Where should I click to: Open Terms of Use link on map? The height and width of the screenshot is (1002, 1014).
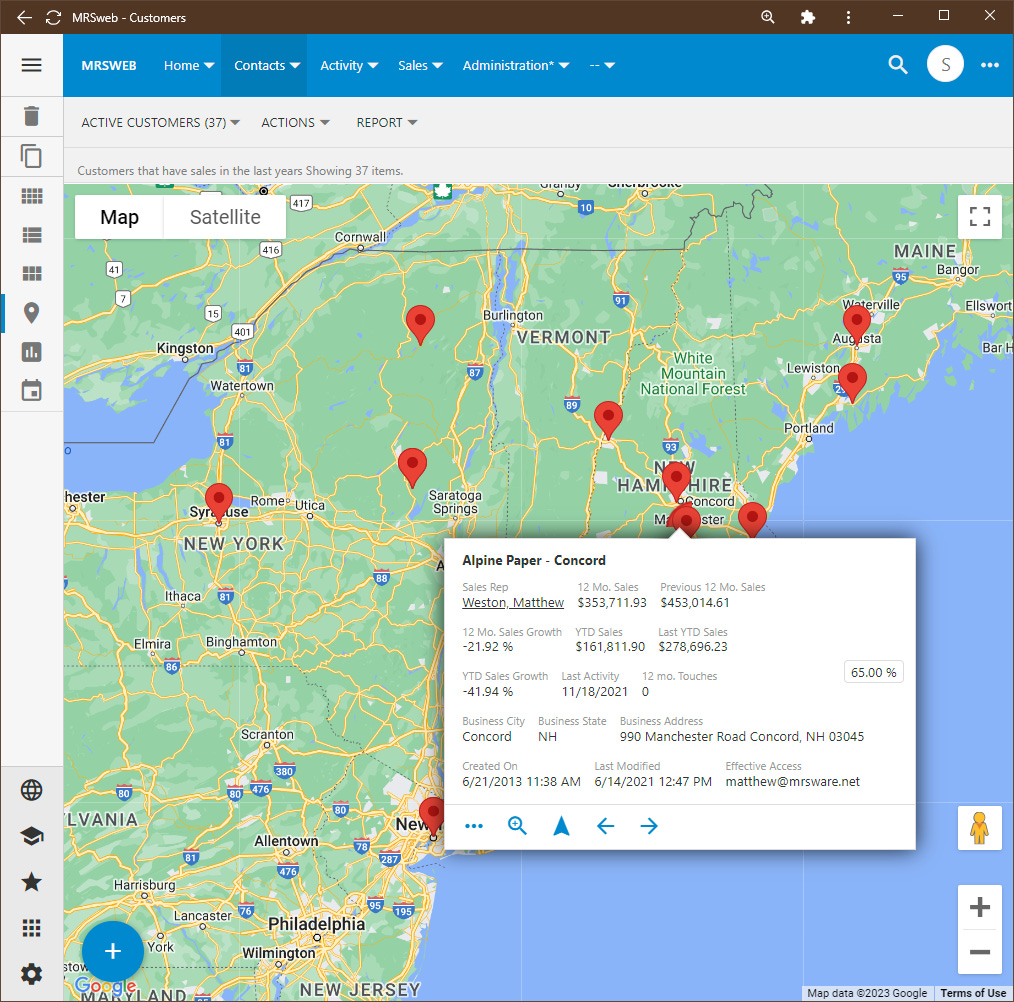pyautogui.click(x=973, y=993)
